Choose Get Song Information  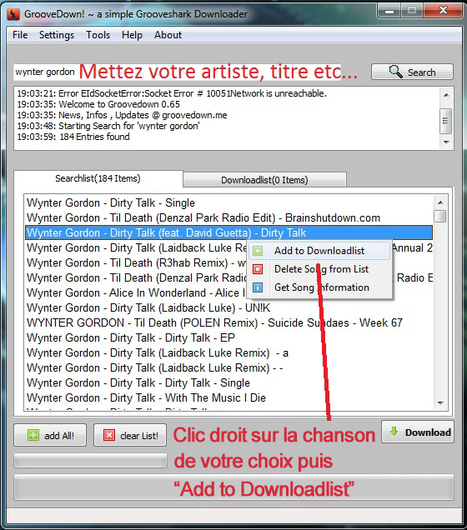click(322, 287)
